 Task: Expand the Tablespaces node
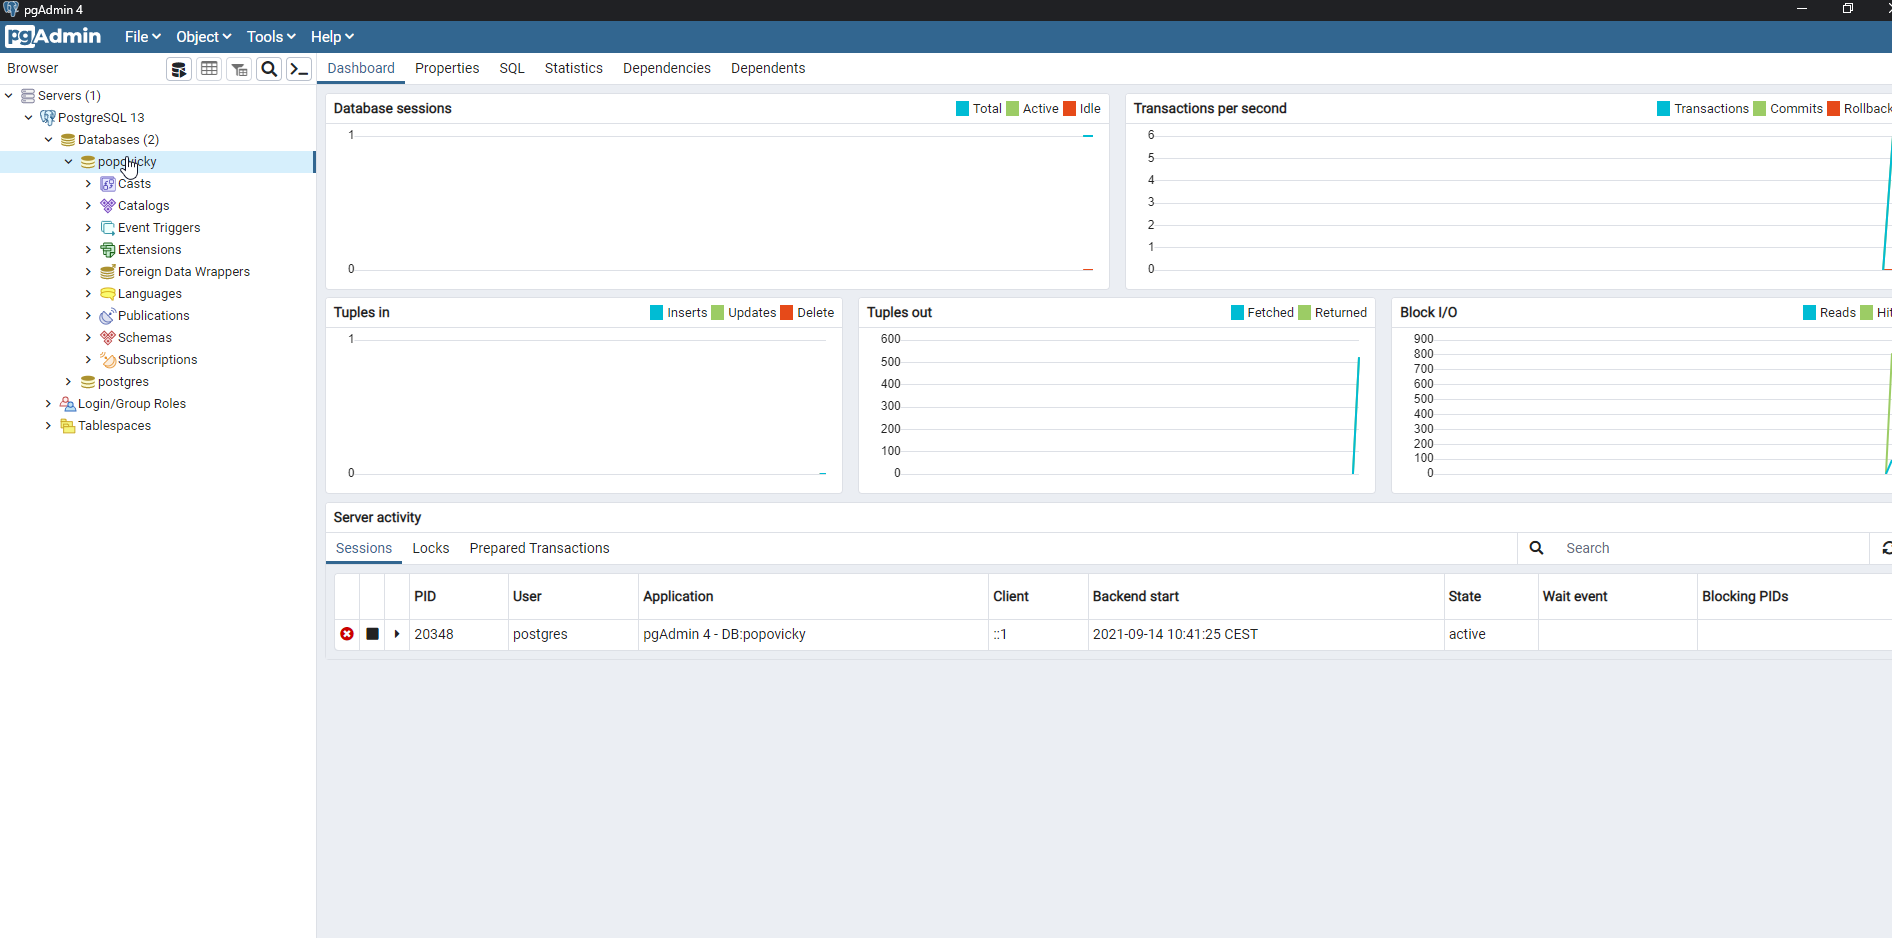(x=49, y=426)
